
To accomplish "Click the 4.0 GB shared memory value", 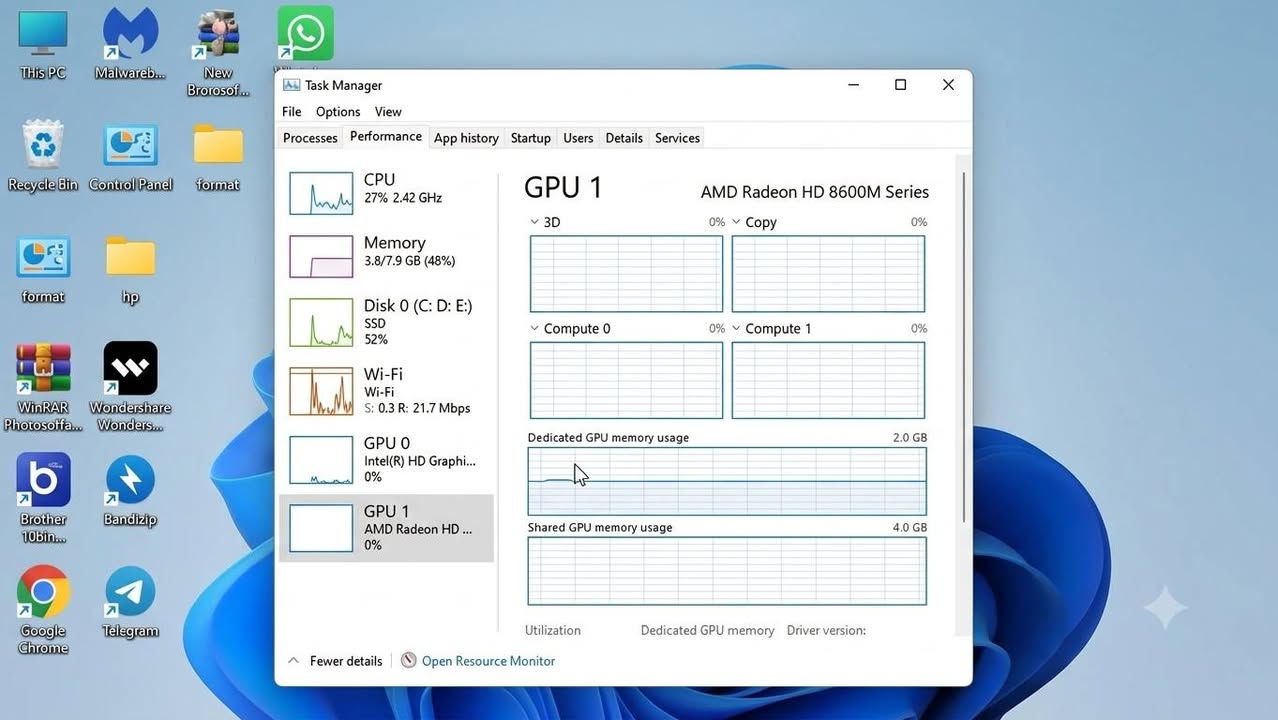I will click(909, 528).
